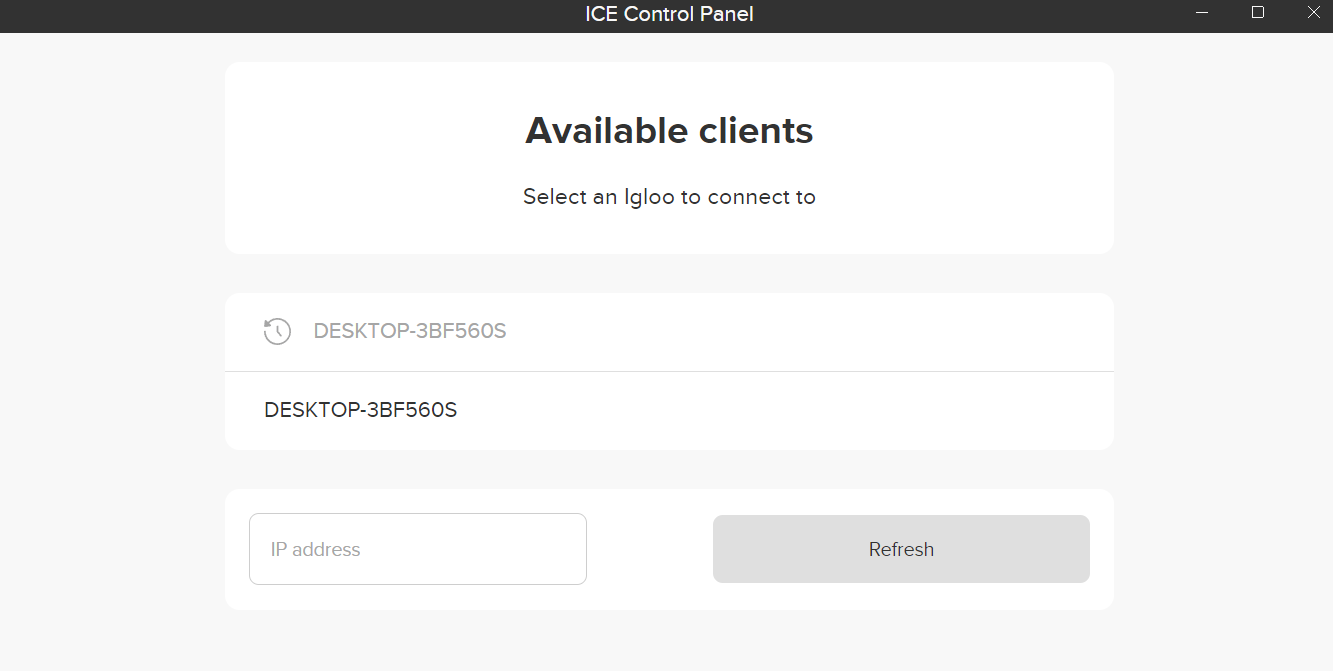
Task: Maximize the ICE Control Panel window
Action: (1257, 13)
